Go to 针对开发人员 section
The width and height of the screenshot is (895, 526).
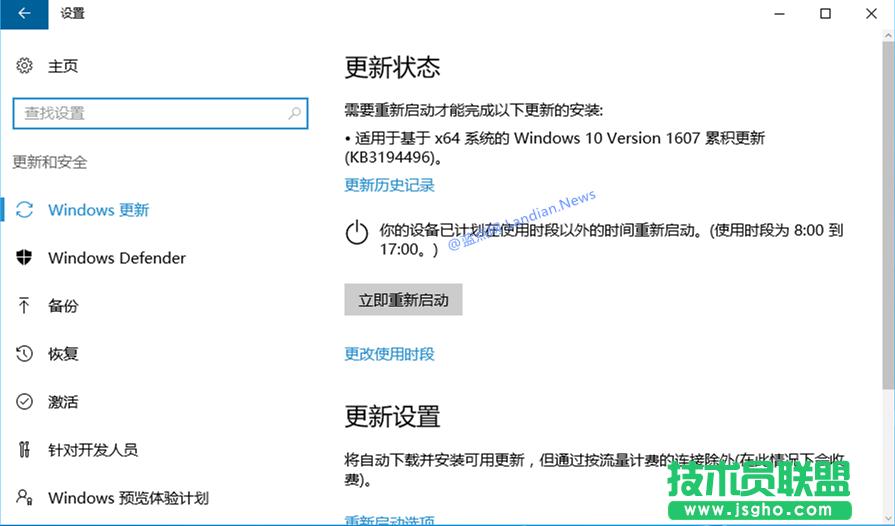click(x=93, y=450)
